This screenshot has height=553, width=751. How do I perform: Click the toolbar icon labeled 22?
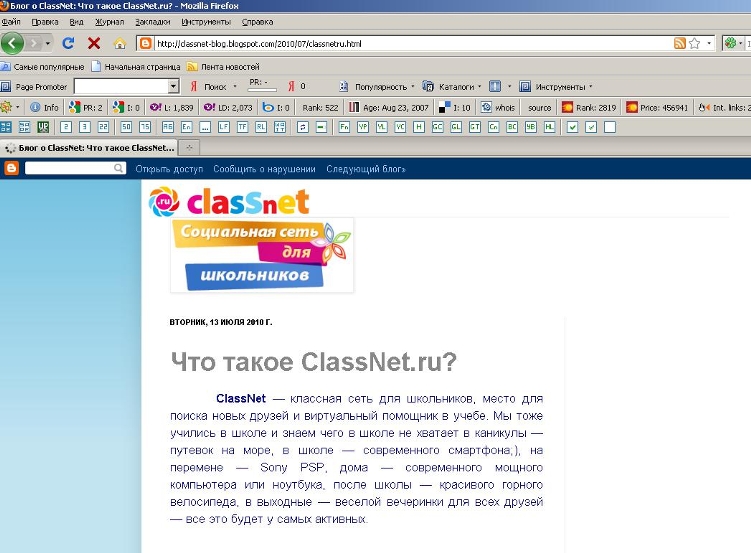pyautogui.click(x=103, y=127)
